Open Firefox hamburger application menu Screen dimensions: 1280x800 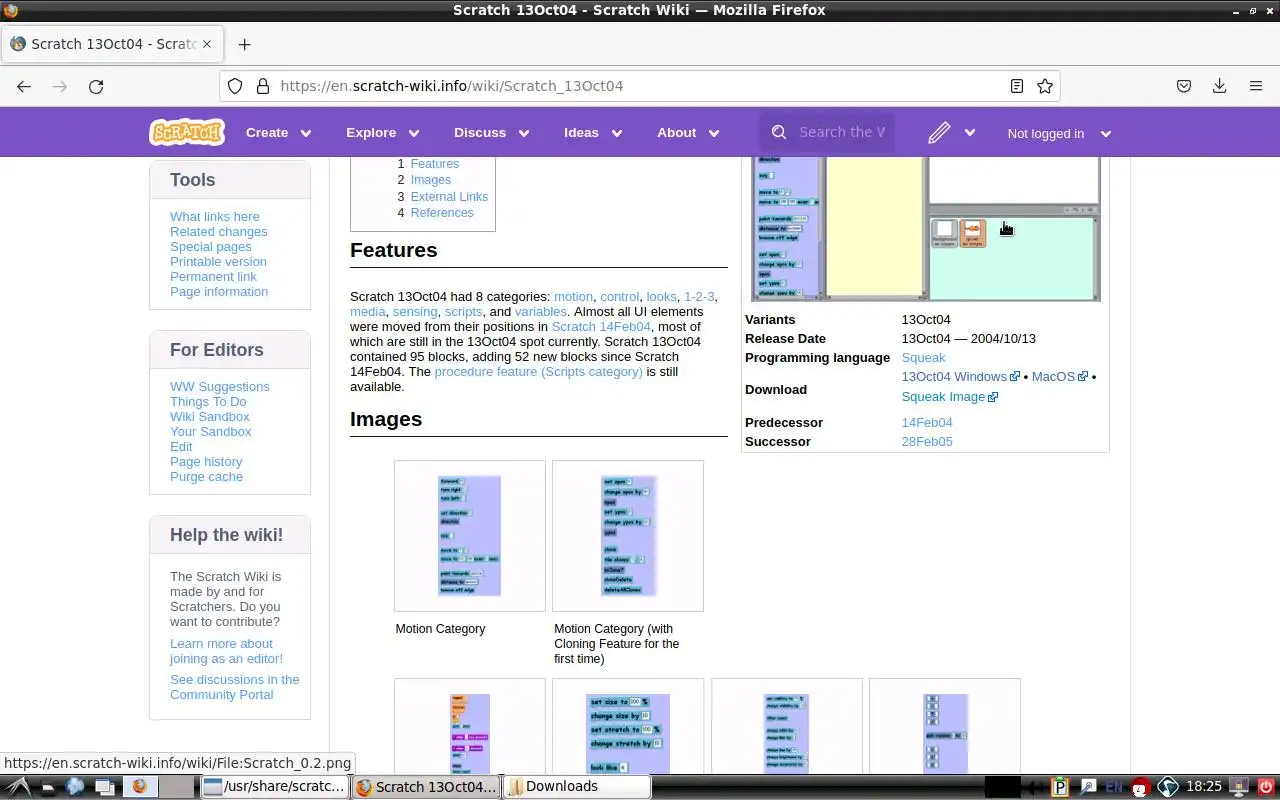1256,86
